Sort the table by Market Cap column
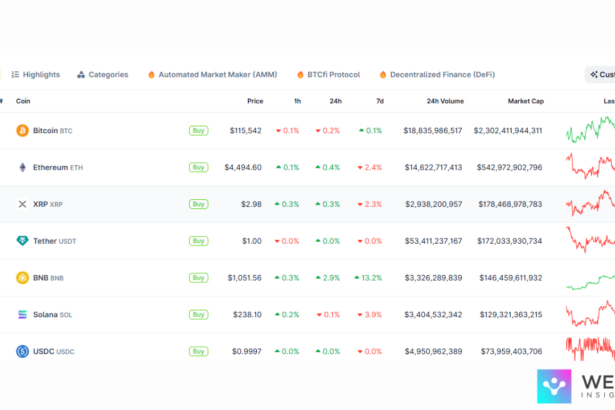The image size is (615, 410). [x=525, y=101]
